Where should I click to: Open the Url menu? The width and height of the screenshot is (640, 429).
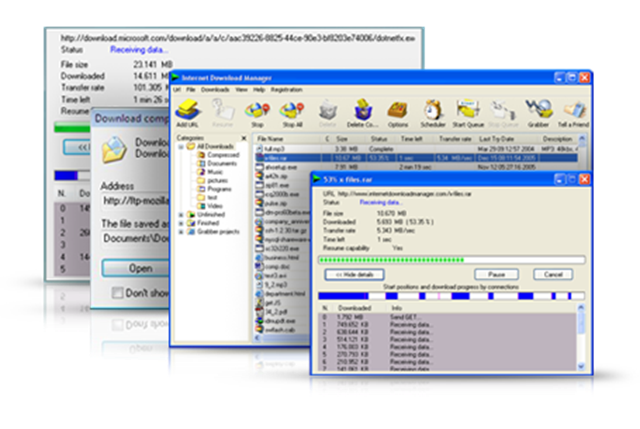tap(177, 89)
